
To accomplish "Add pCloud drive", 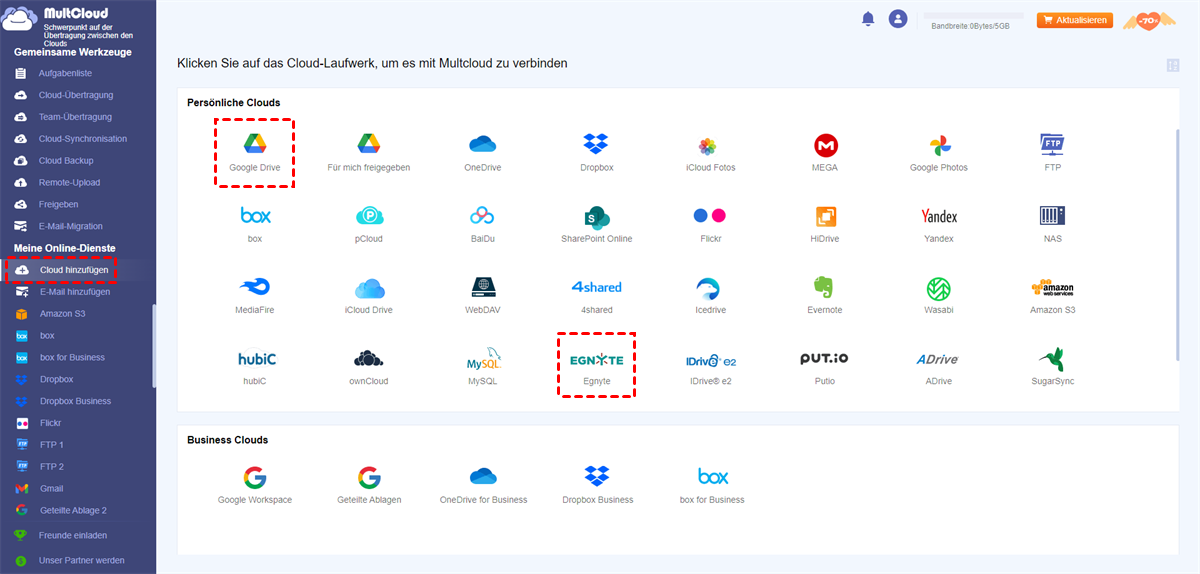I will [369, 216].
